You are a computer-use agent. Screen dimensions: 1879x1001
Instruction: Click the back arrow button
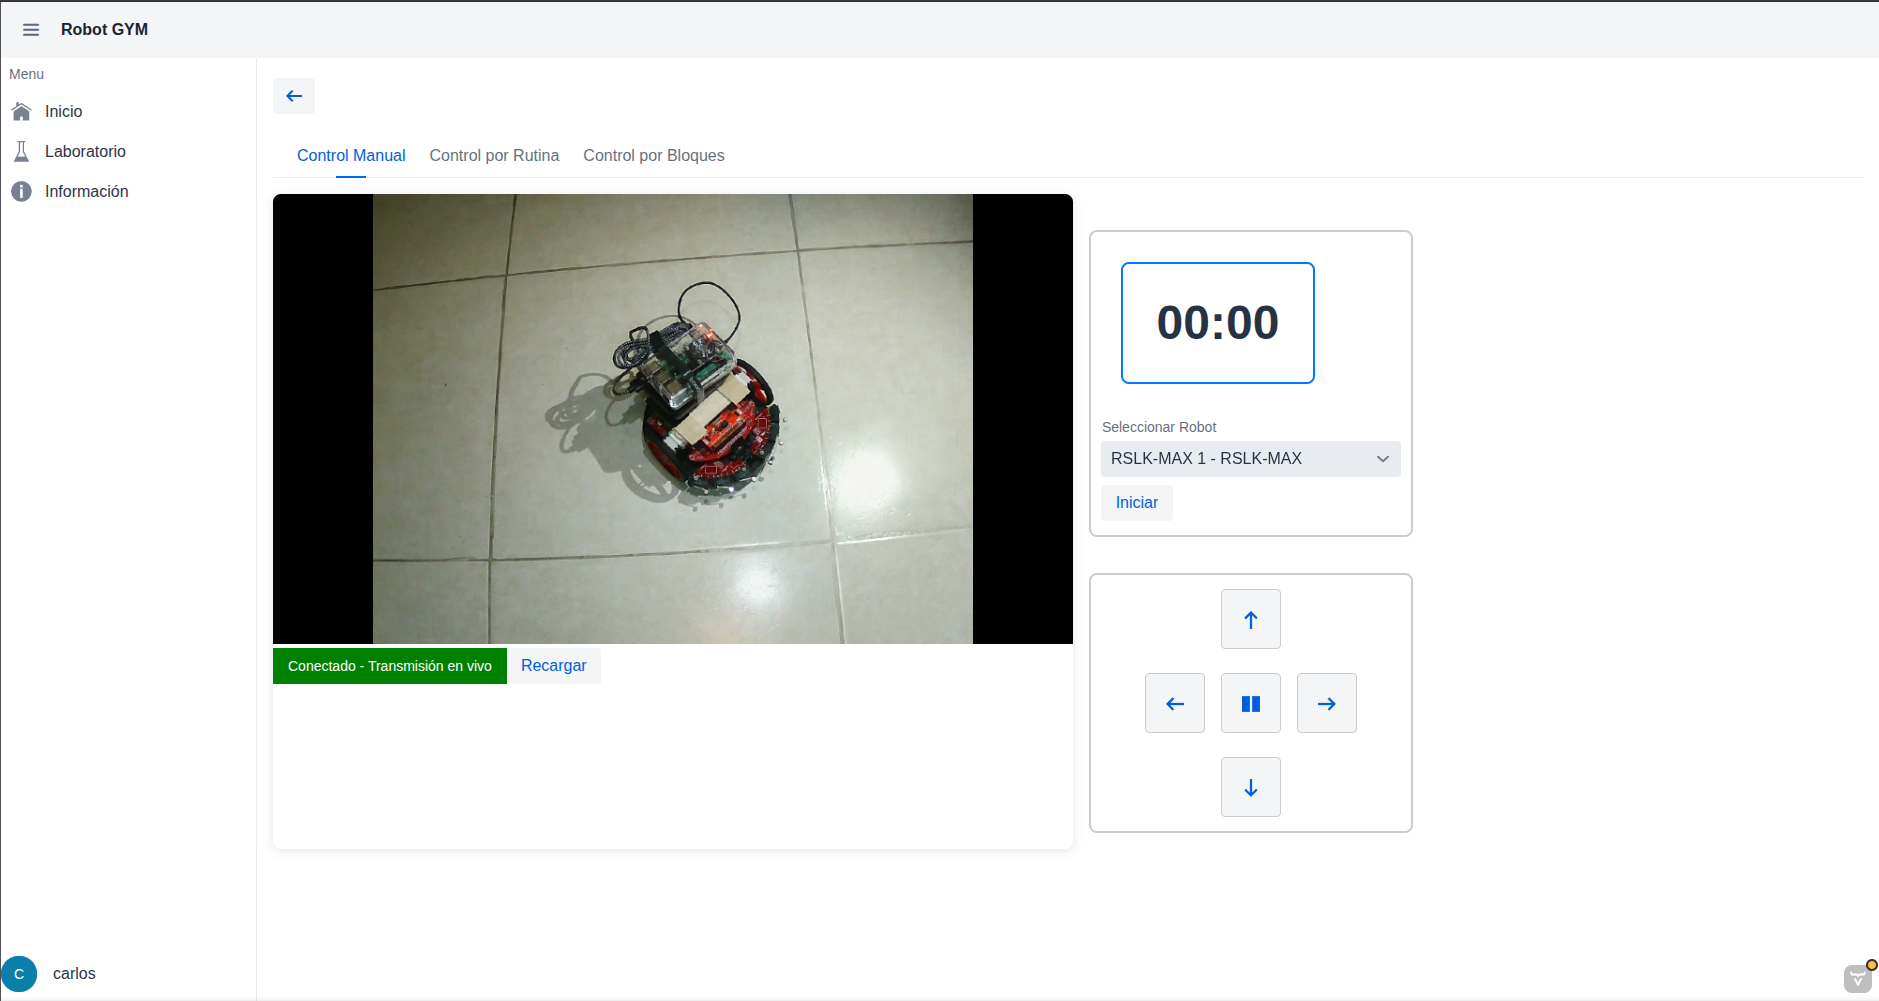[x=294, y=96]
